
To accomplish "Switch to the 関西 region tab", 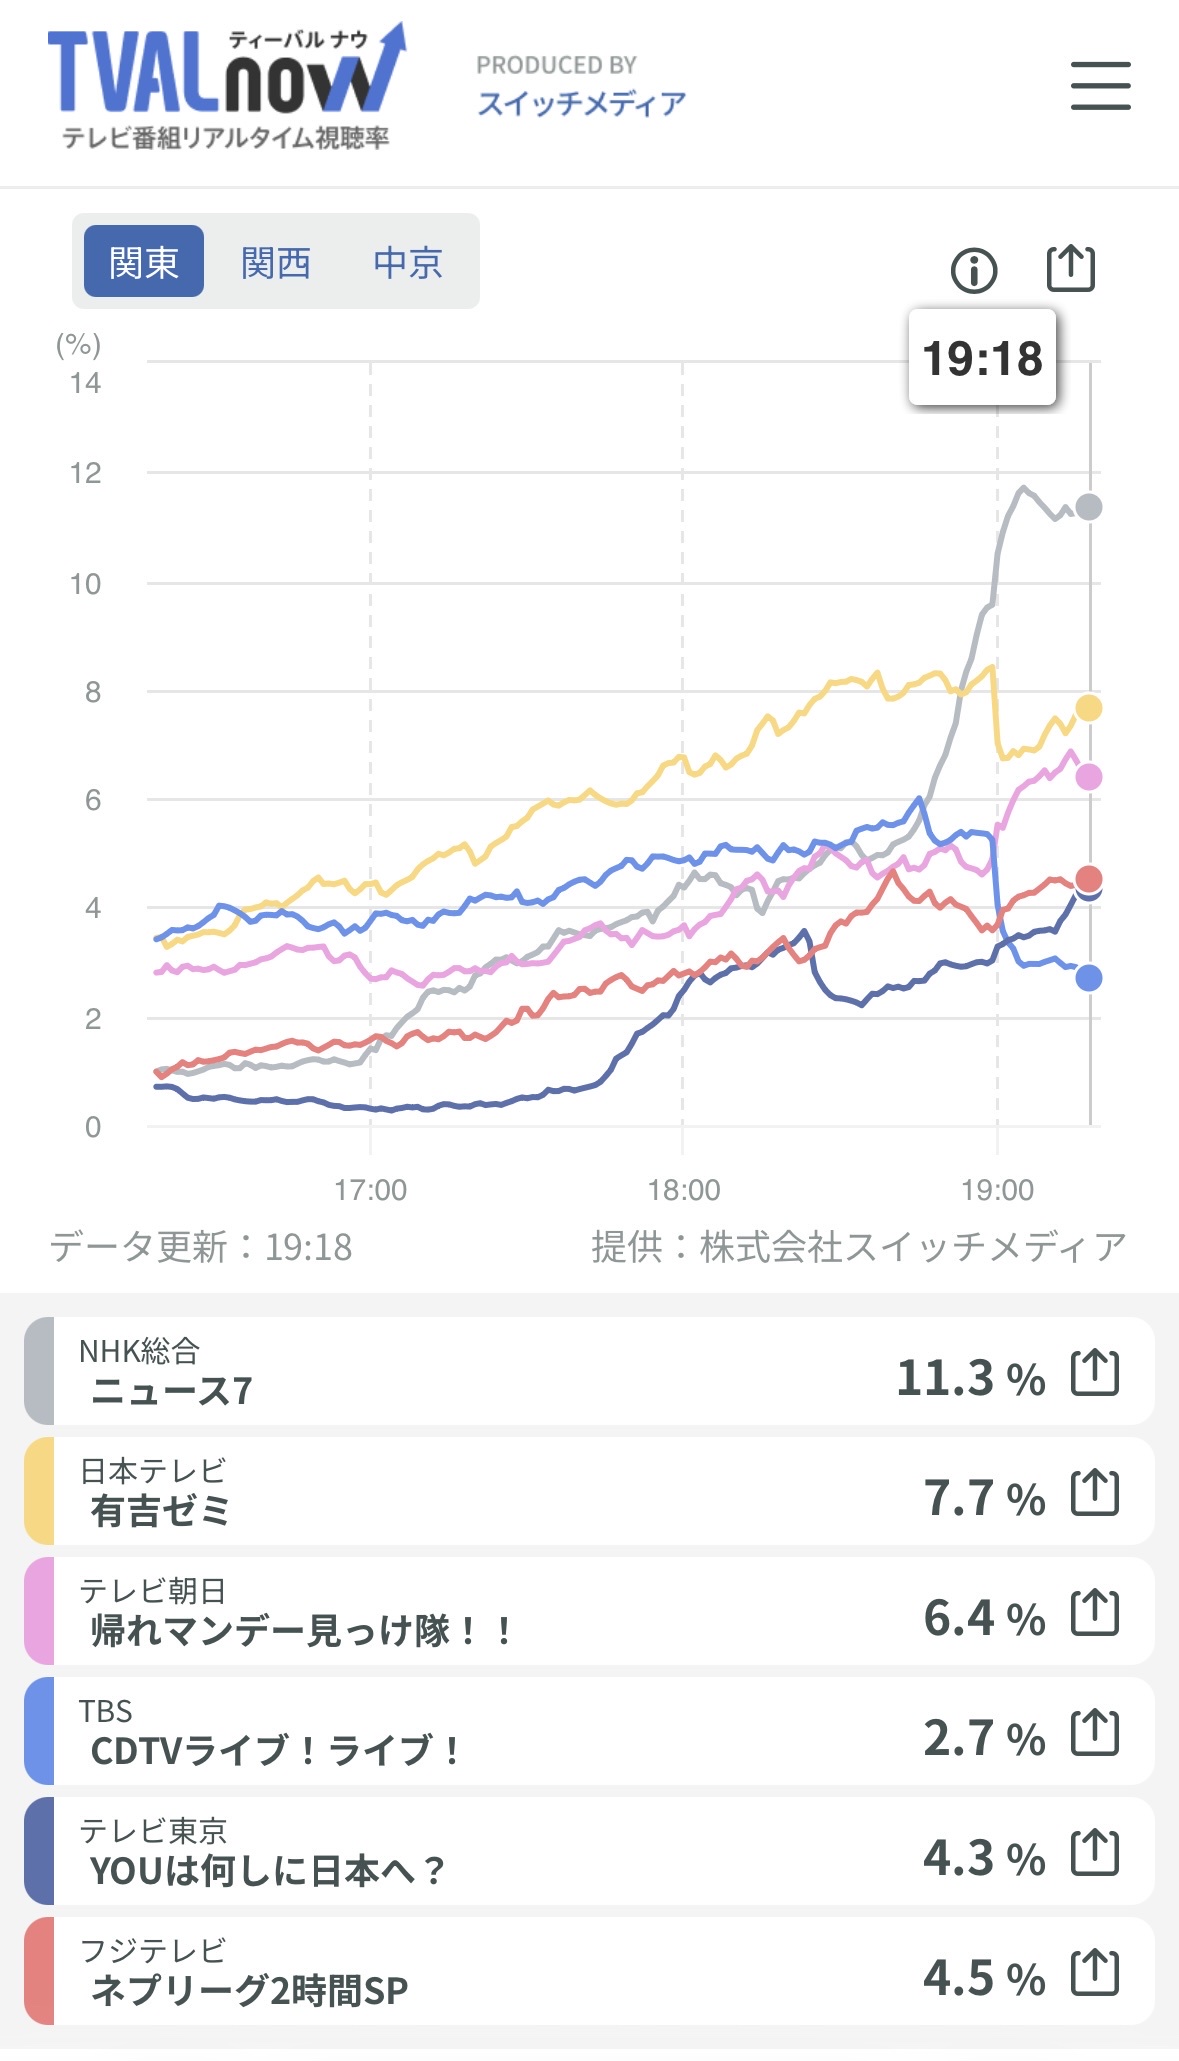I will pyautogui.click(x=275, y=262).
